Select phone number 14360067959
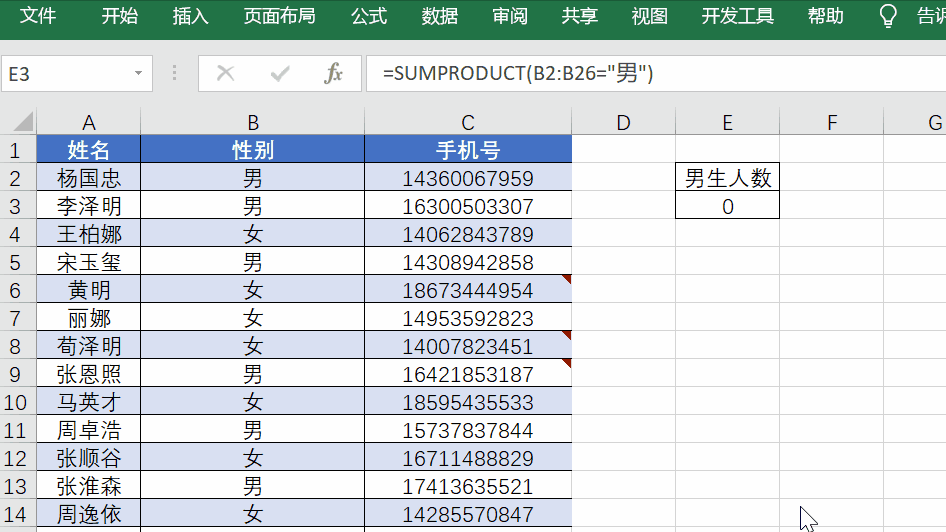 point(468,177)
